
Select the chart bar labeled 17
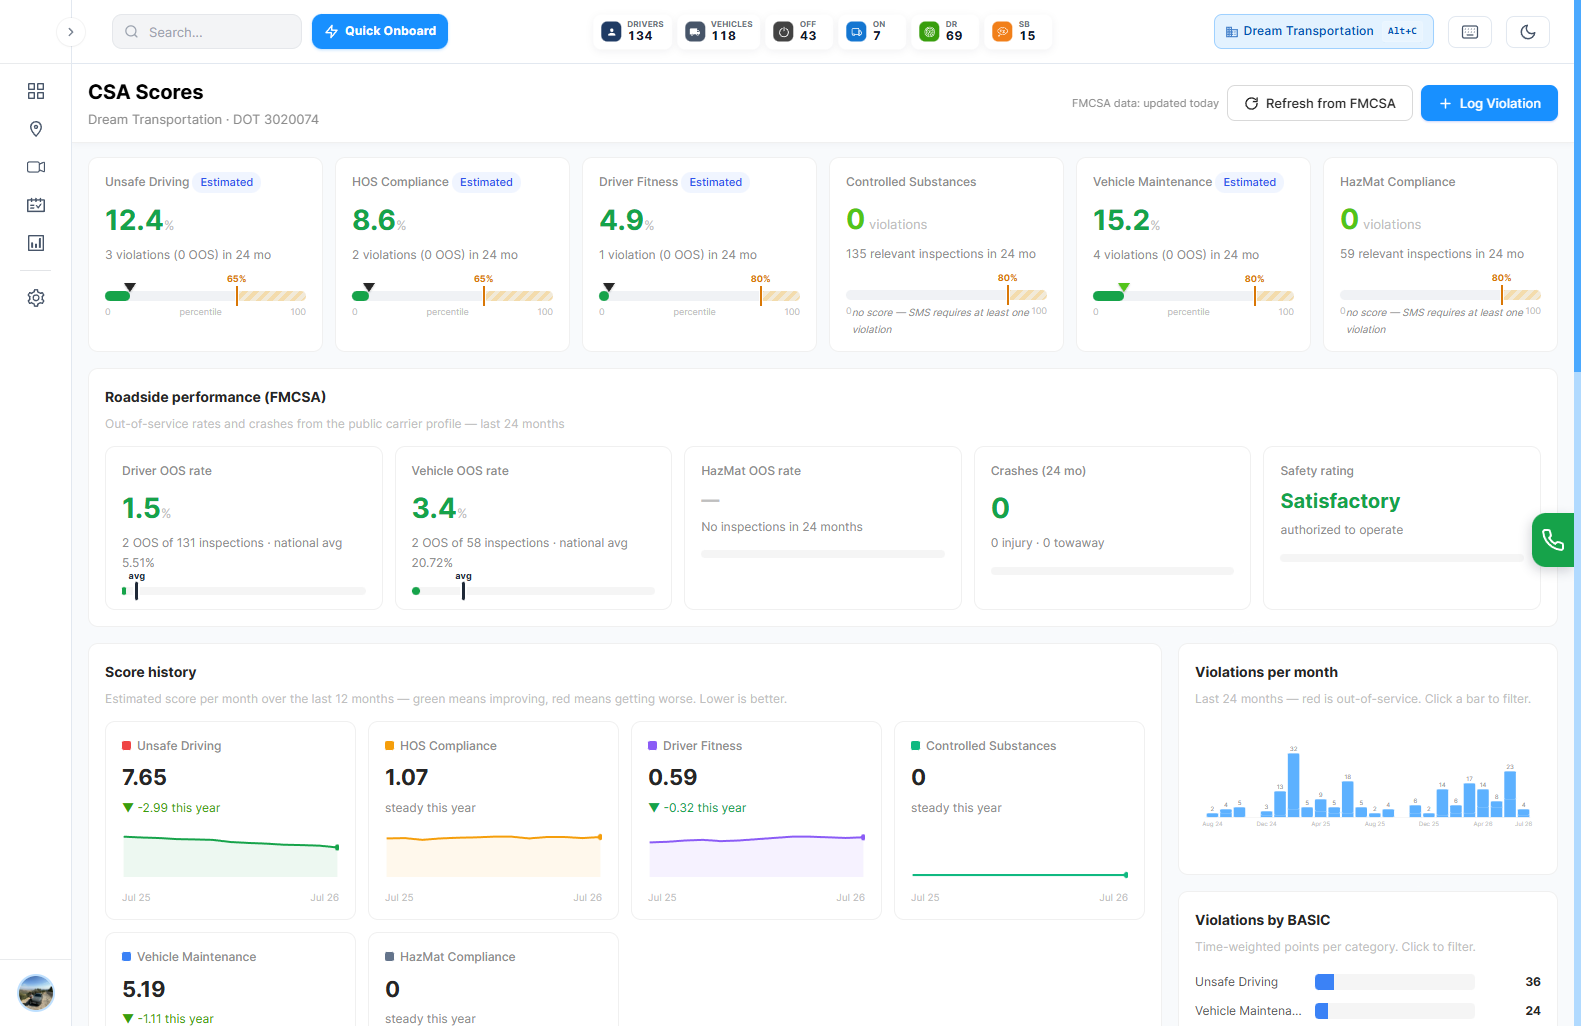click(1469, 800)
